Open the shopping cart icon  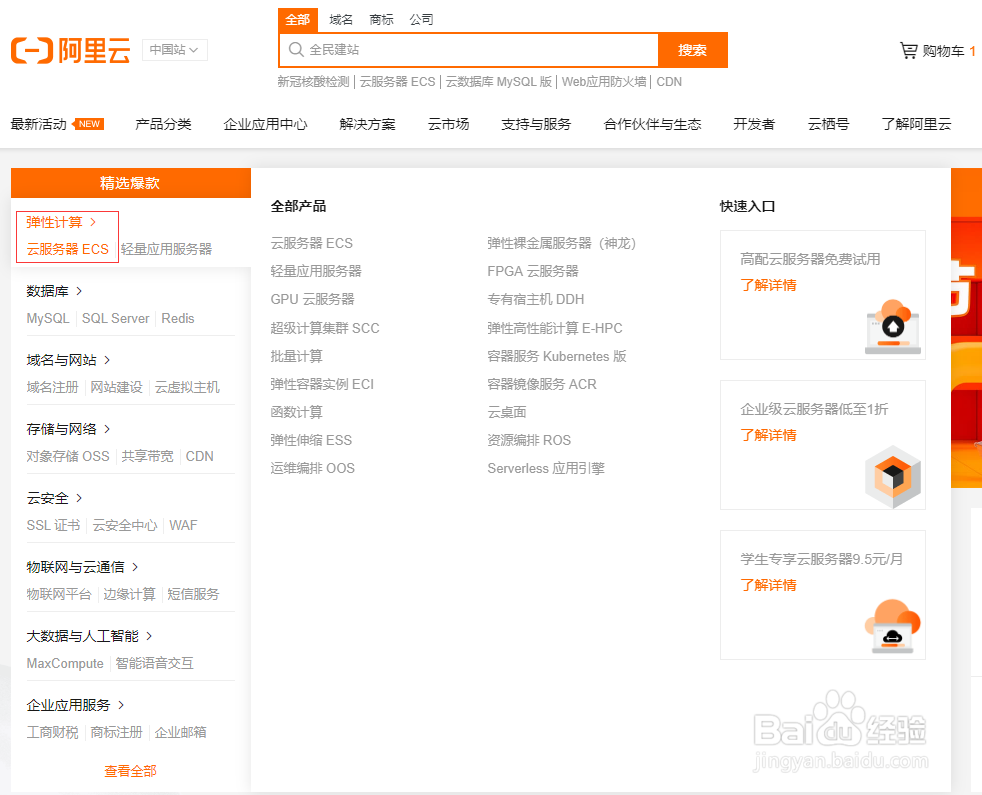(x=909, y=50)
